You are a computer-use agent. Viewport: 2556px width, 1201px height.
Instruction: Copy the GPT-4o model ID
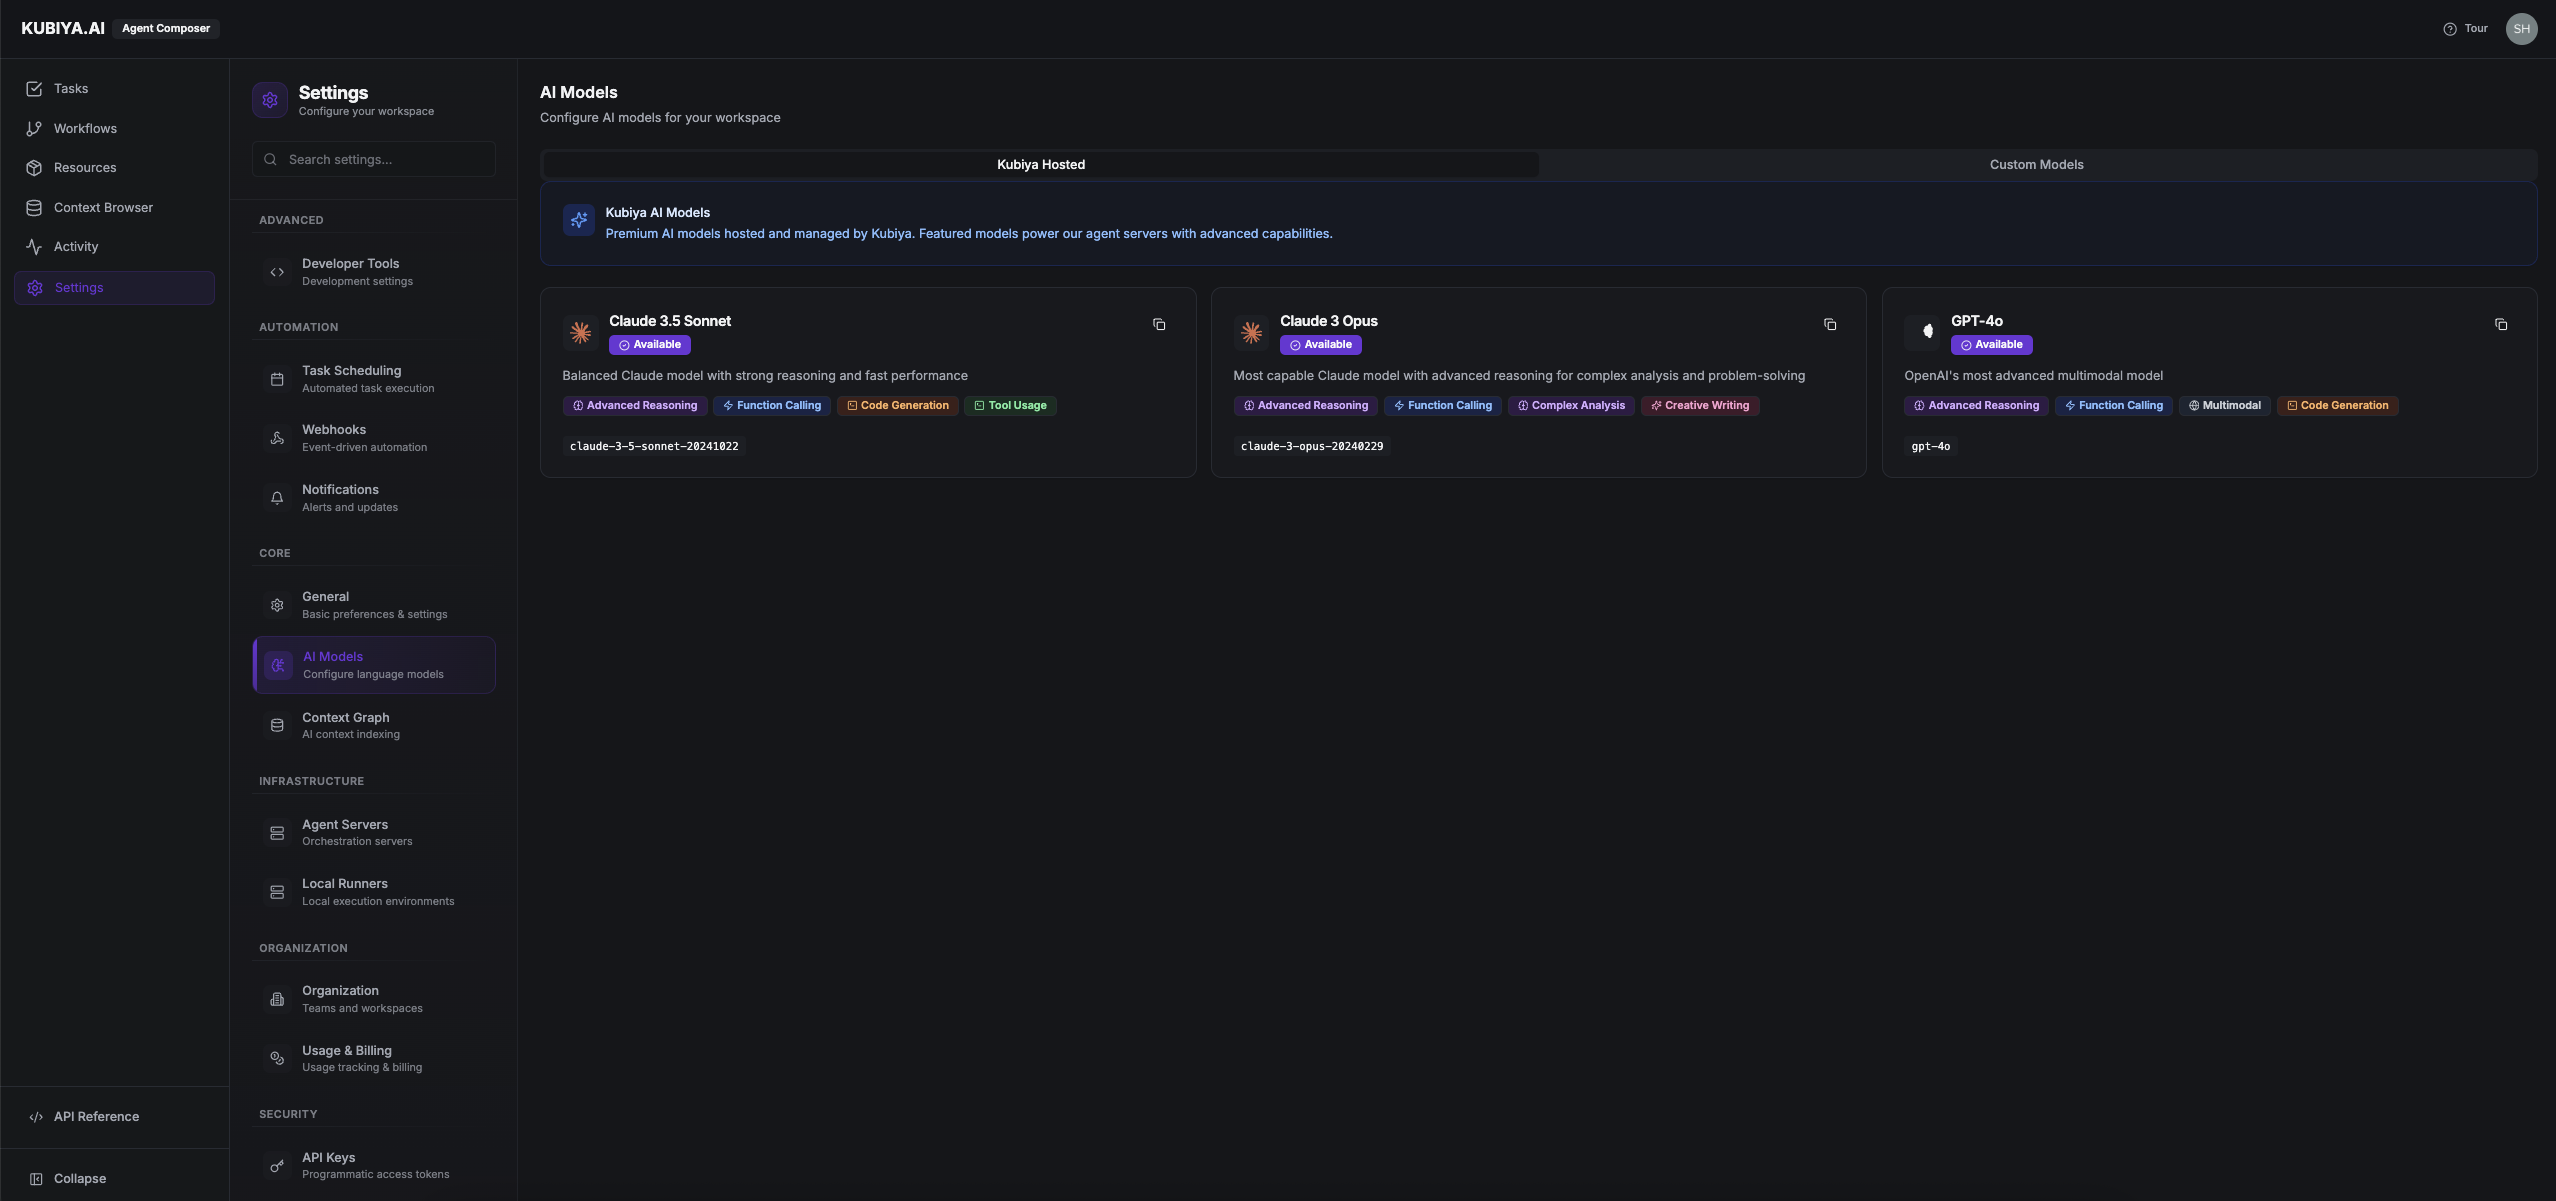coord(2501,324)
